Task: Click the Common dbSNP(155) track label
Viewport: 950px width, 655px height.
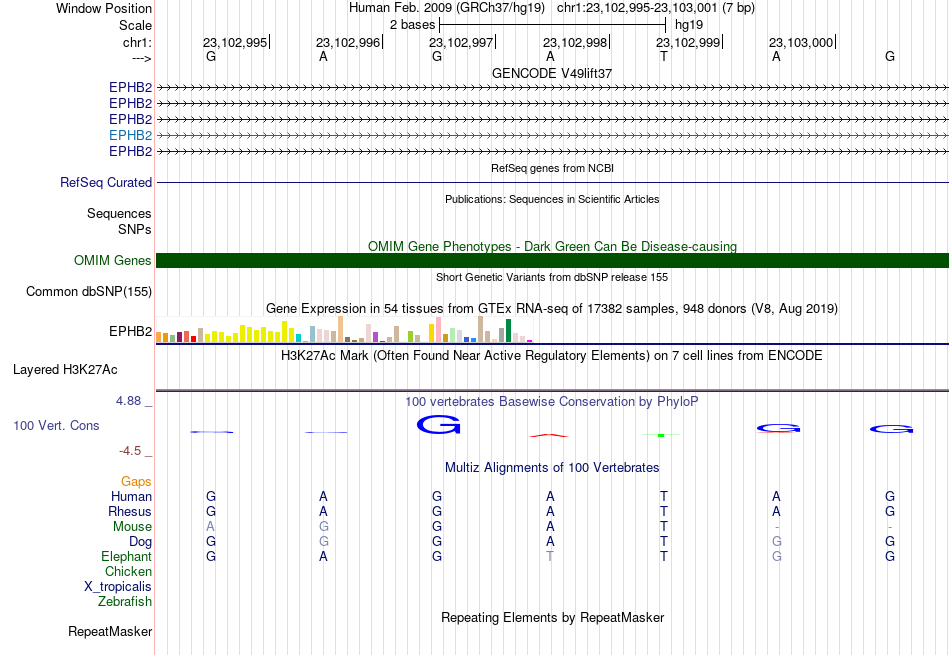Action: 89,291
